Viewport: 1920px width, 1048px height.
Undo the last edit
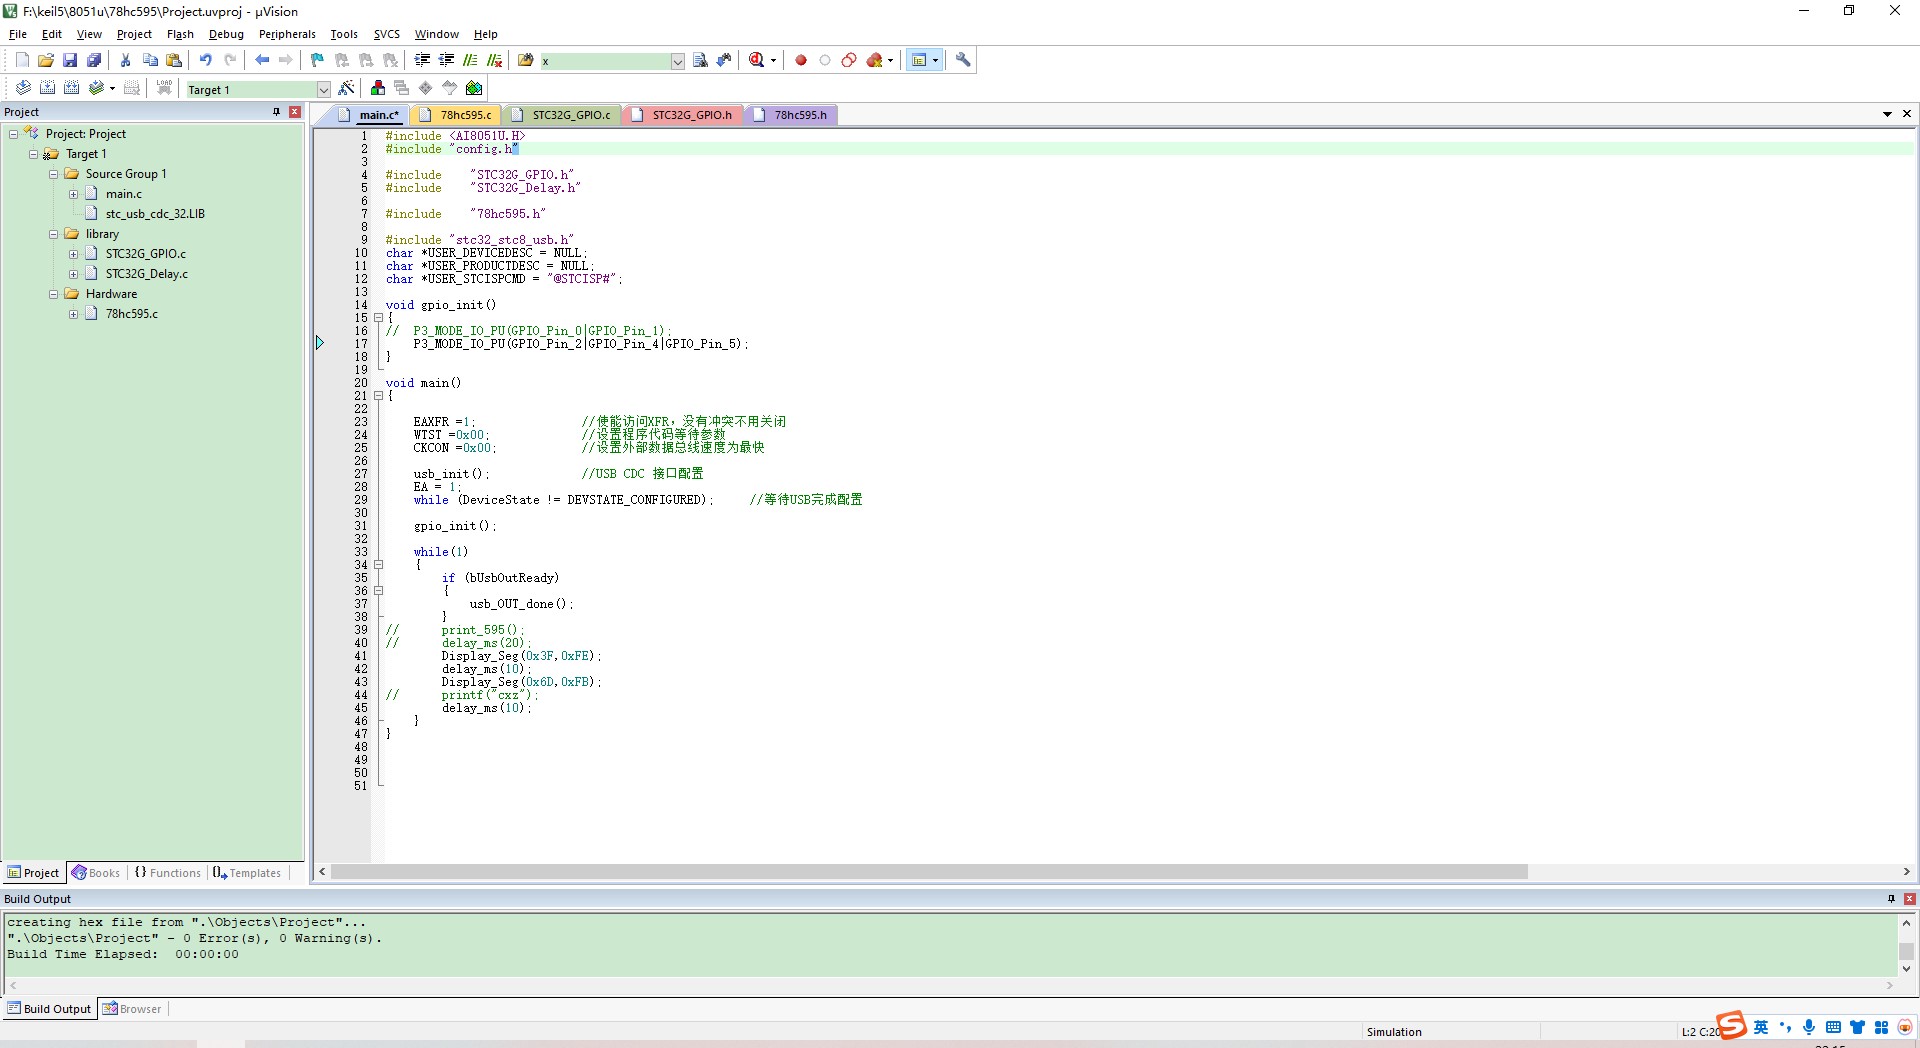206,60
